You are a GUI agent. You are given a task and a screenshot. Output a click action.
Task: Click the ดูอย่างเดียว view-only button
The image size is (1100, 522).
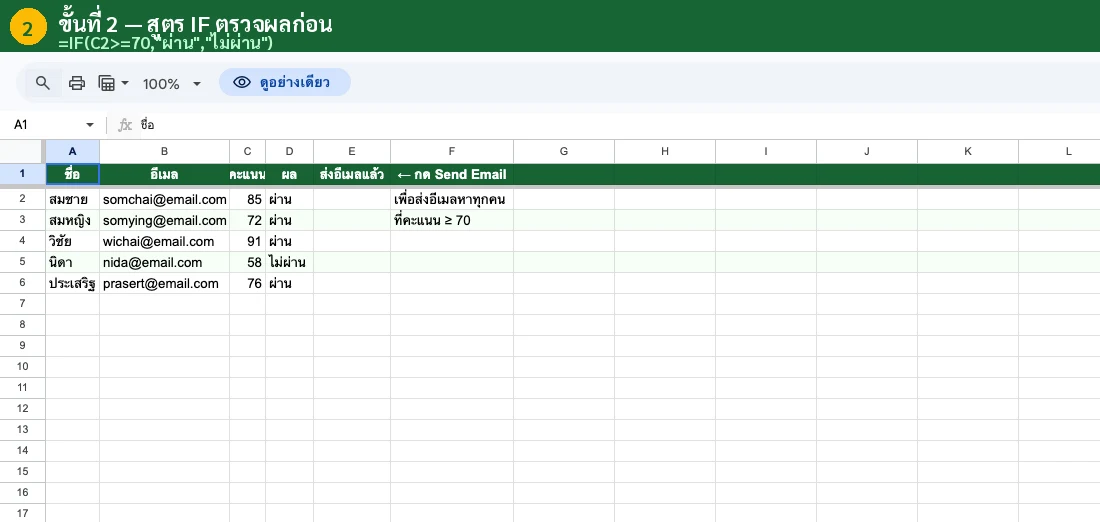tap(285, 82)
